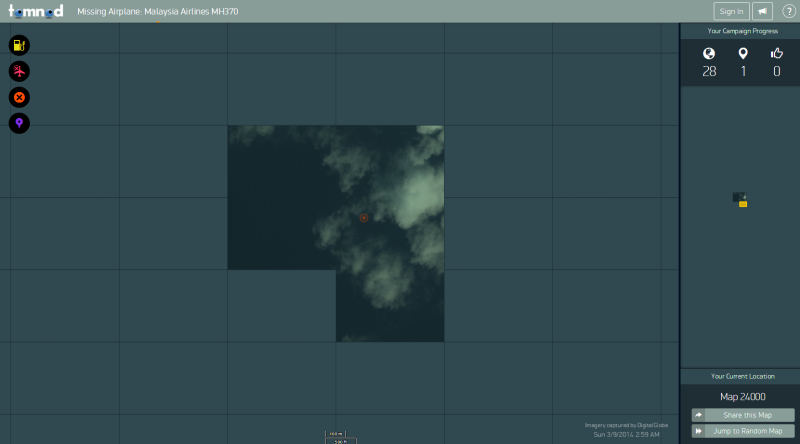Open the Missing Airplane campaign title link
Screen dimensions: 800x444
(x=158, y=11)
